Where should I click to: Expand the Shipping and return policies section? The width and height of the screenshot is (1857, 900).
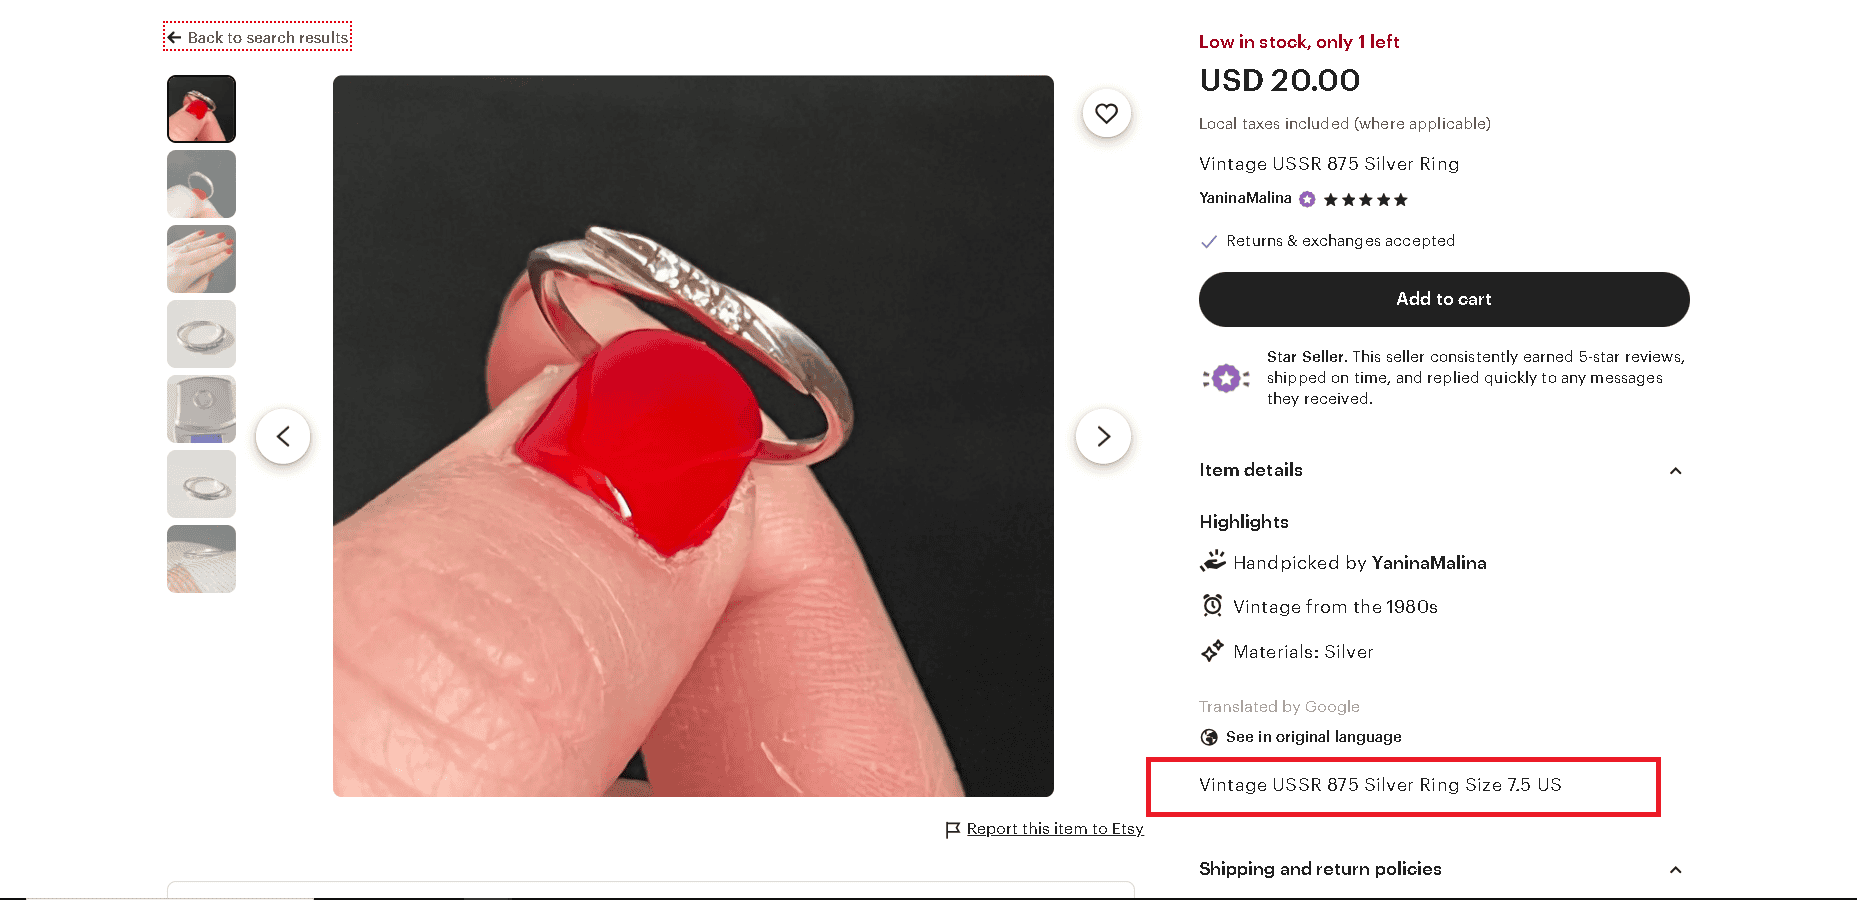coord(1675,869)
